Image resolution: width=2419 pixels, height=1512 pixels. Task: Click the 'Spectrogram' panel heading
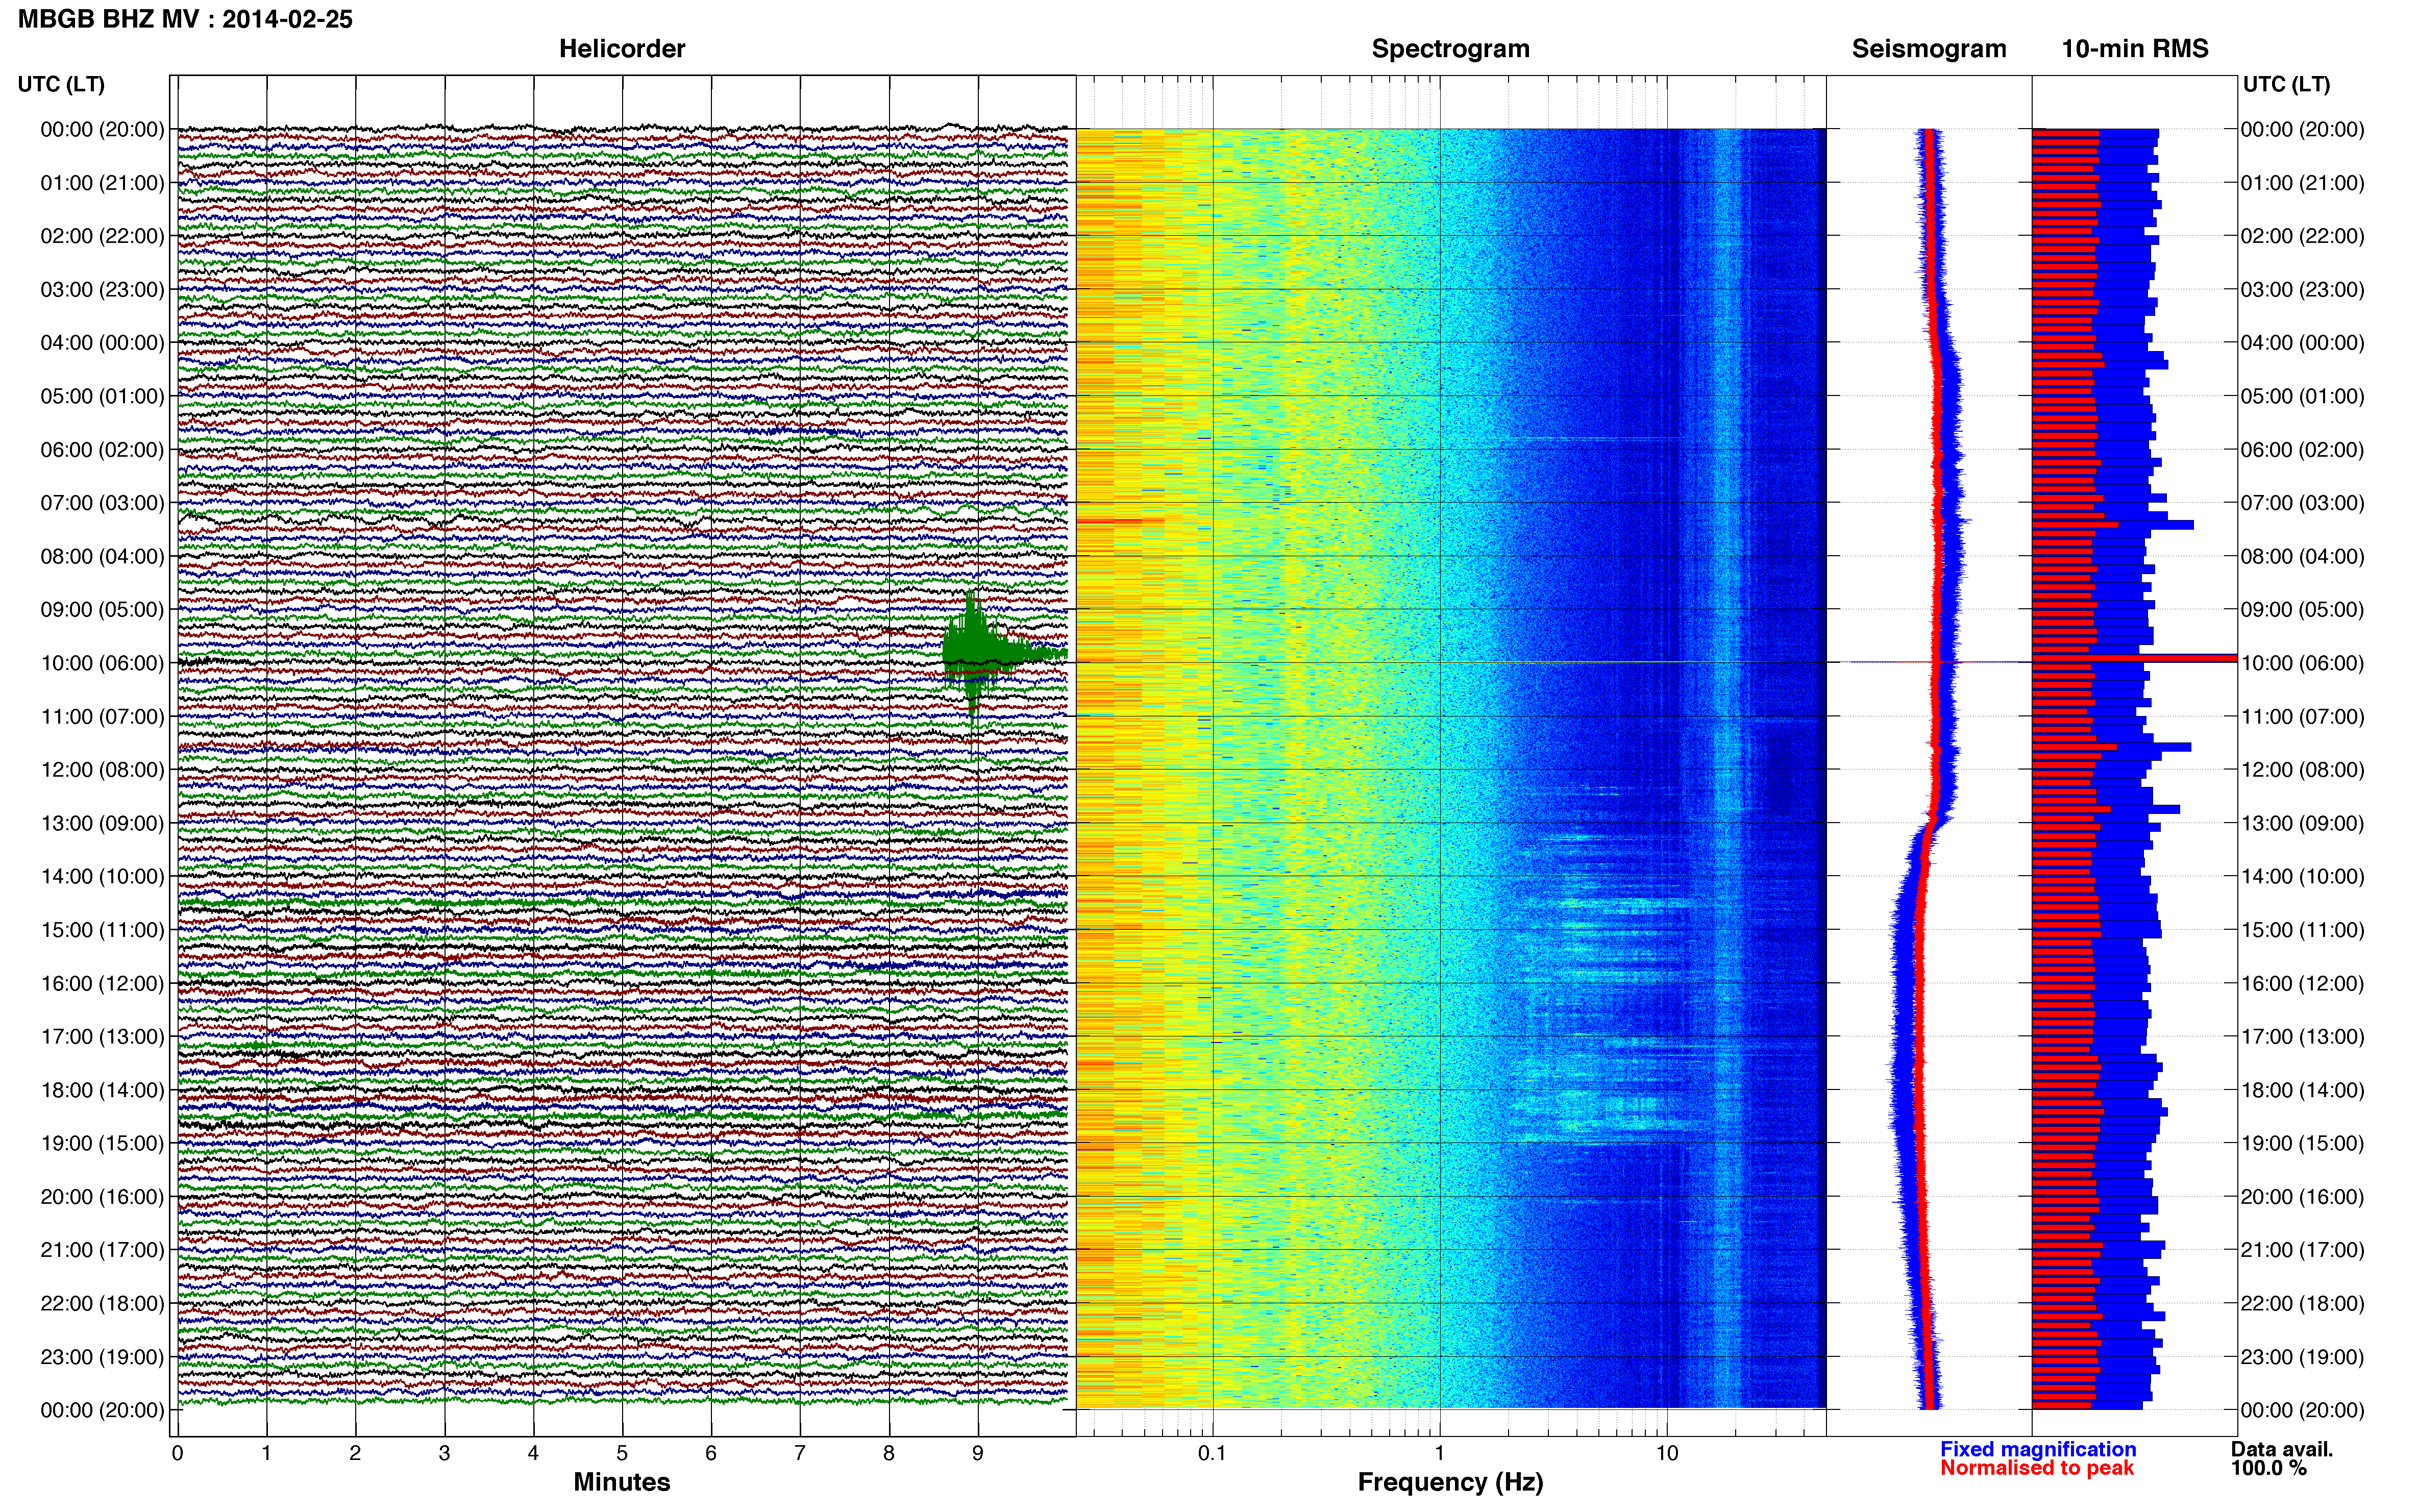1450,49
